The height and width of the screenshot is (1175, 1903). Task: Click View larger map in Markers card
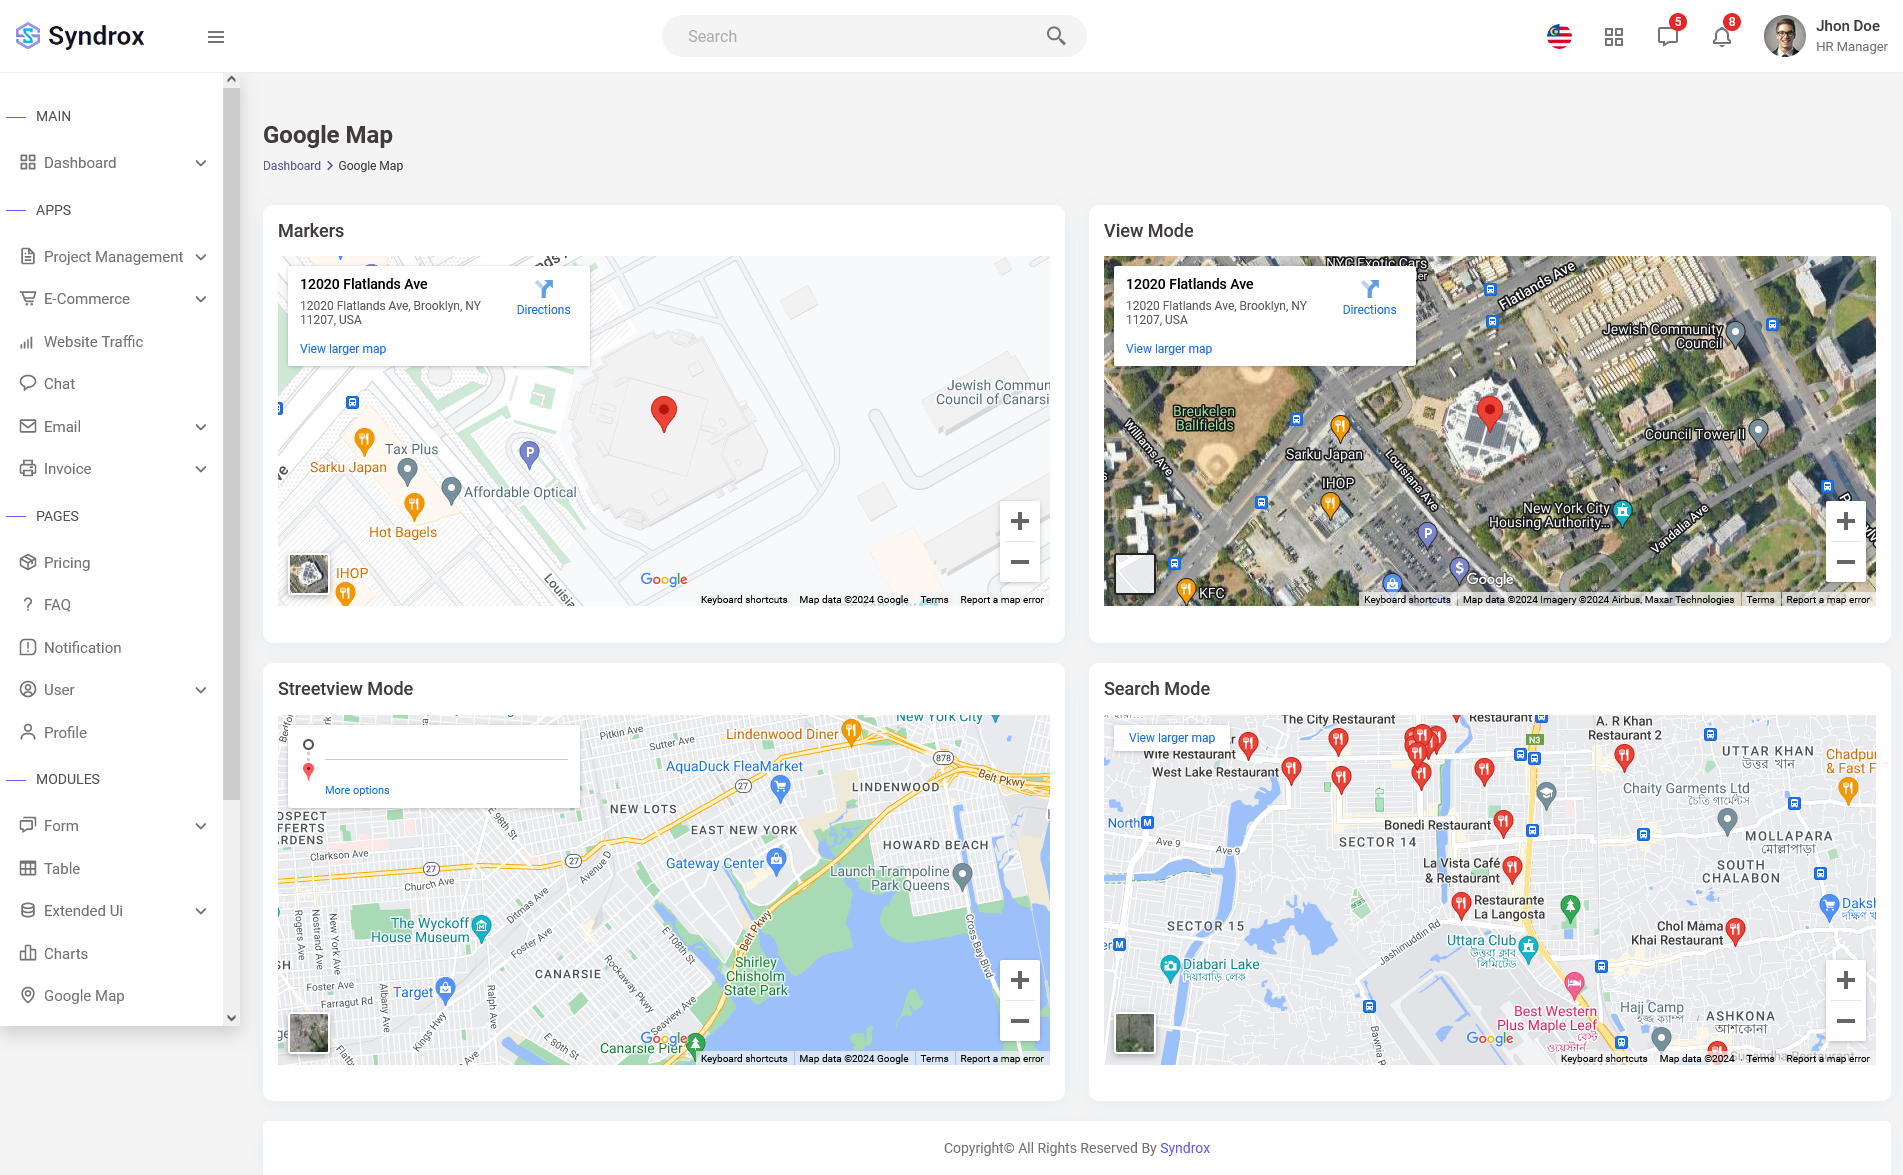(x=343, y=349)
